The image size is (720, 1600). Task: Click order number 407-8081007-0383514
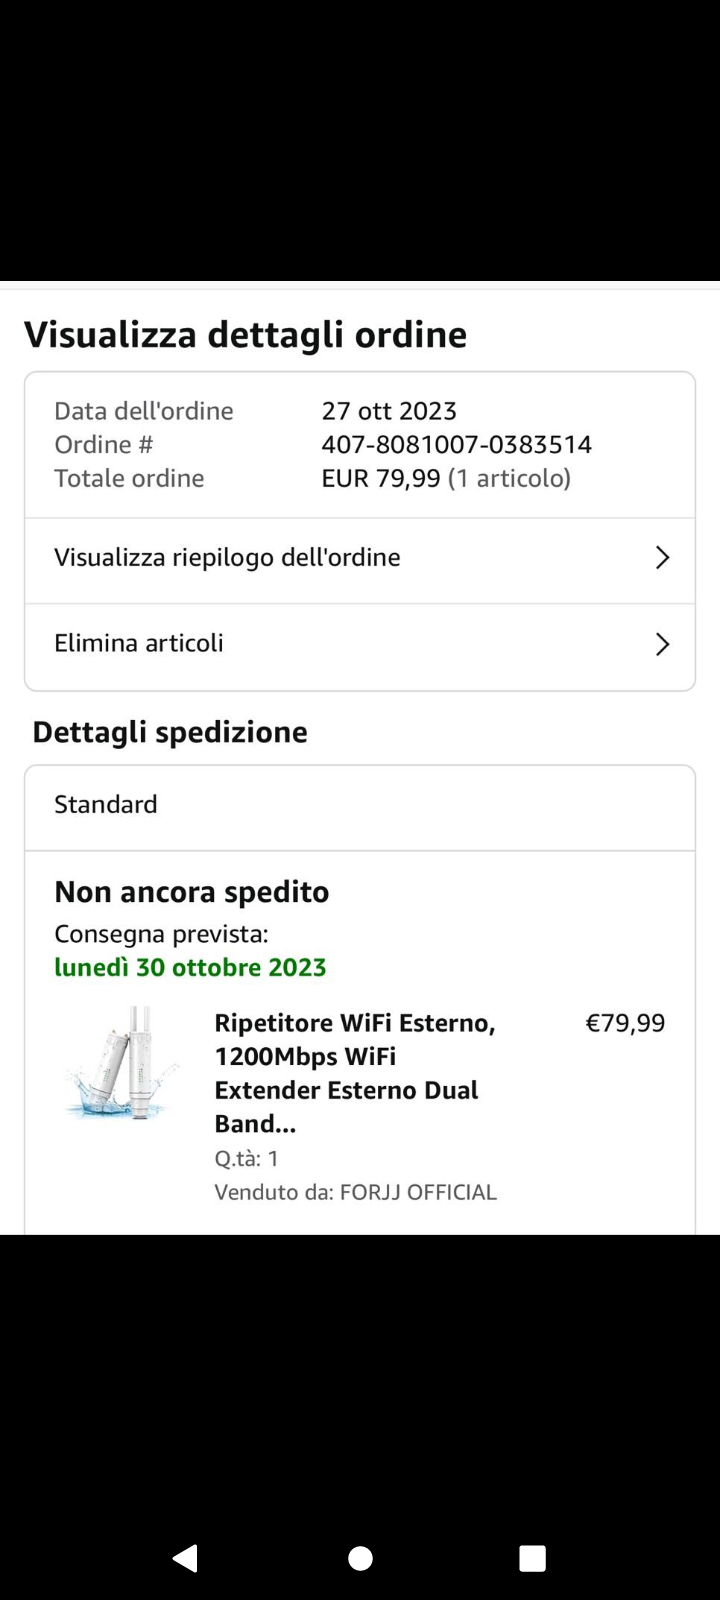[456, 444]
